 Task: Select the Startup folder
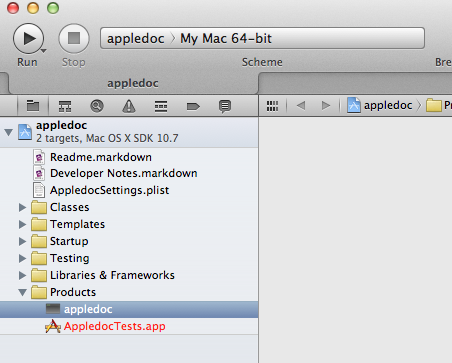(x=69, y=241)
